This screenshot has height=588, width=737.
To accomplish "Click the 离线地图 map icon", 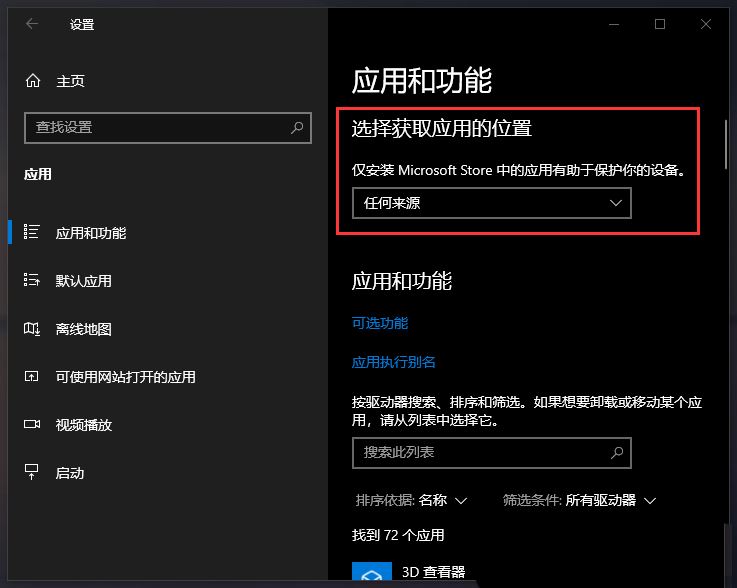I will 32,329.
